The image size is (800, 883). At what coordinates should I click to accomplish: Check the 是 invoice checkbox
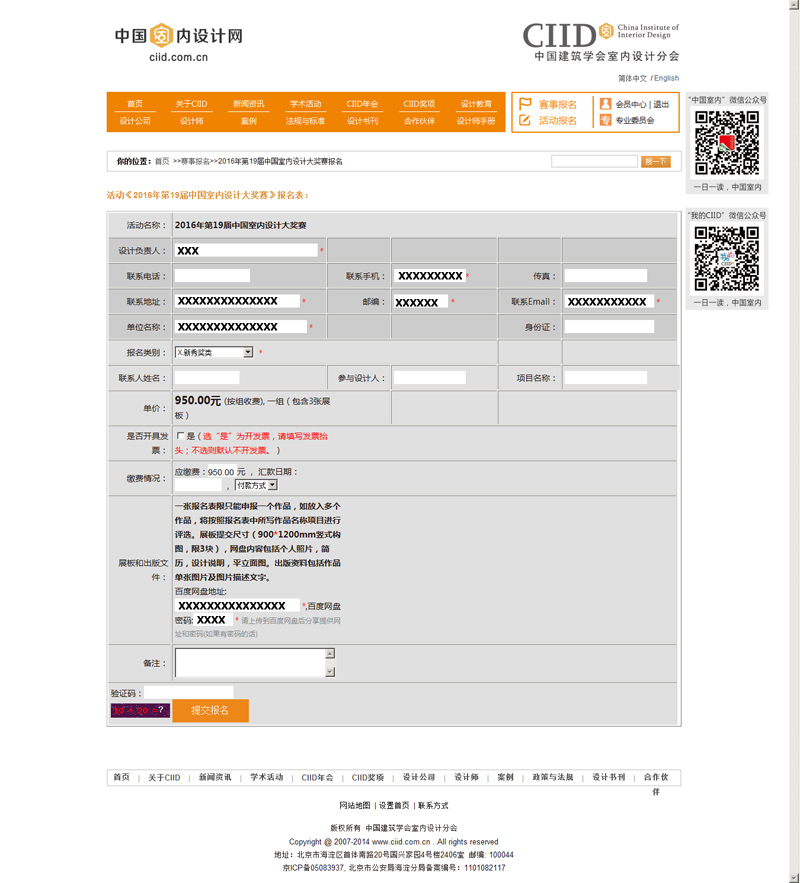pos(180,436)
